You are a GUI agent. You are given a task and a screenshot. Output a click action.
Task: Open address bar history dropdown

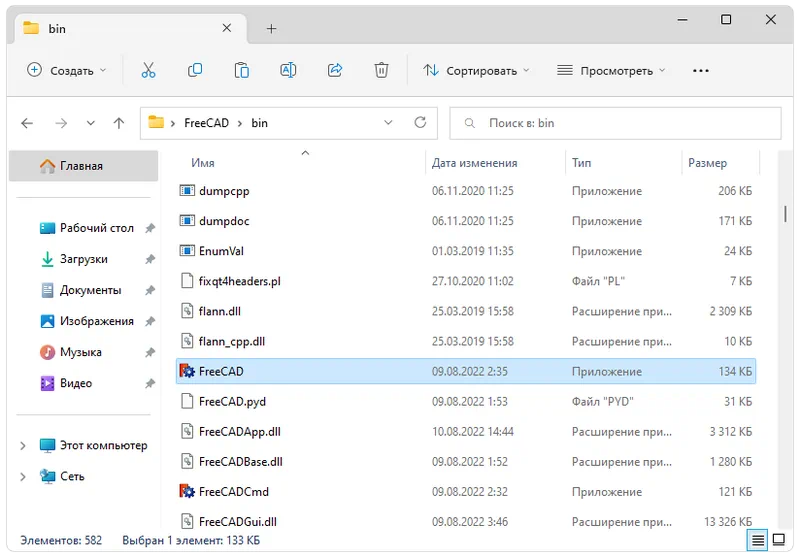click(x=388, y=122)
